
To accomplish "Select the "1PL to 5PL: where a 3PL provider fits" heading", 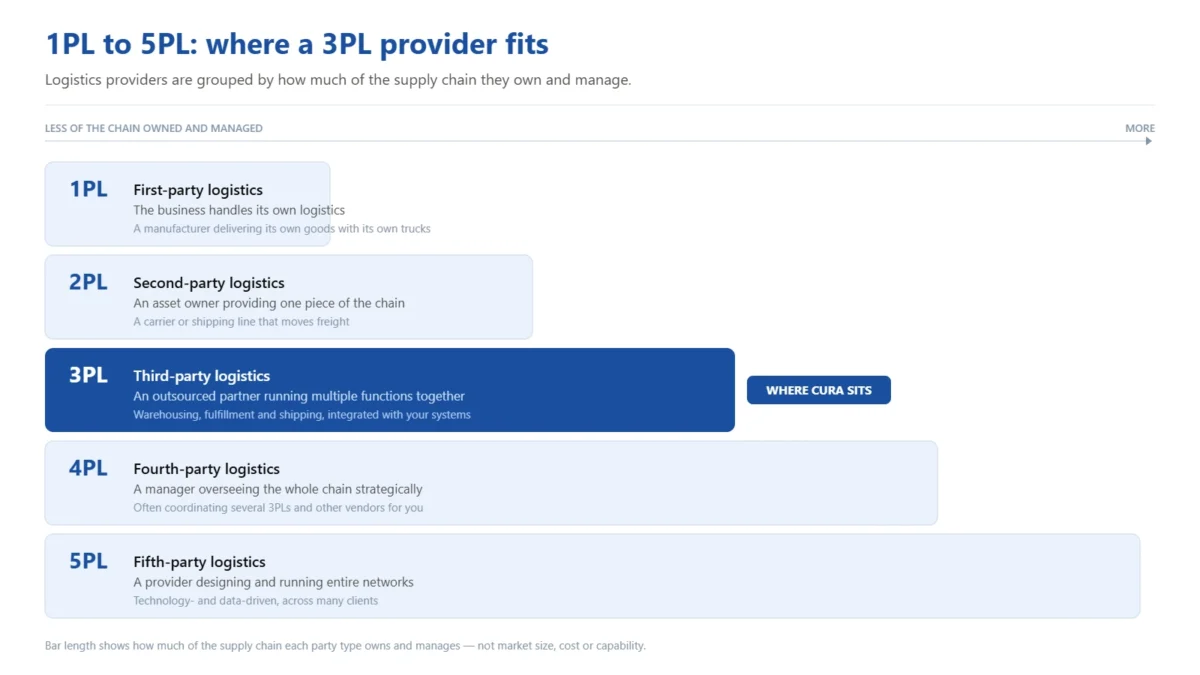I will [297, 44].
